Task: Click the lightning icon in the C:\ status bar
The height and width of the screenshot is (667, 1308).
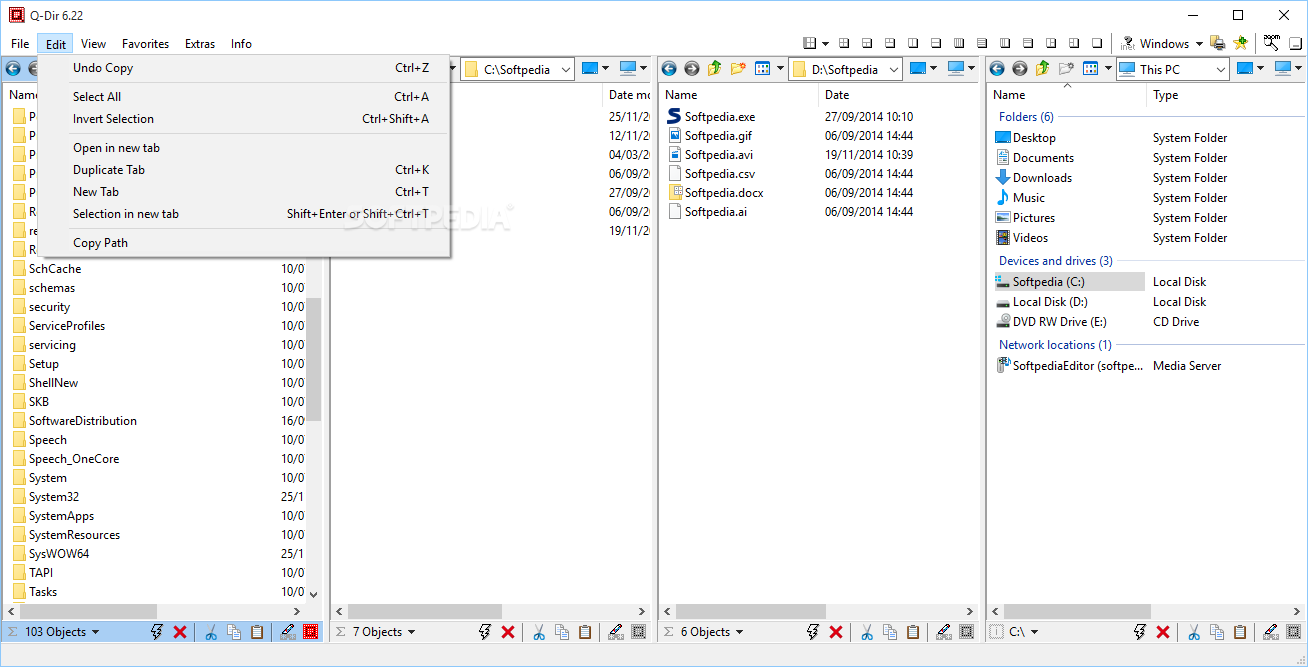Action: [1140, 632]
